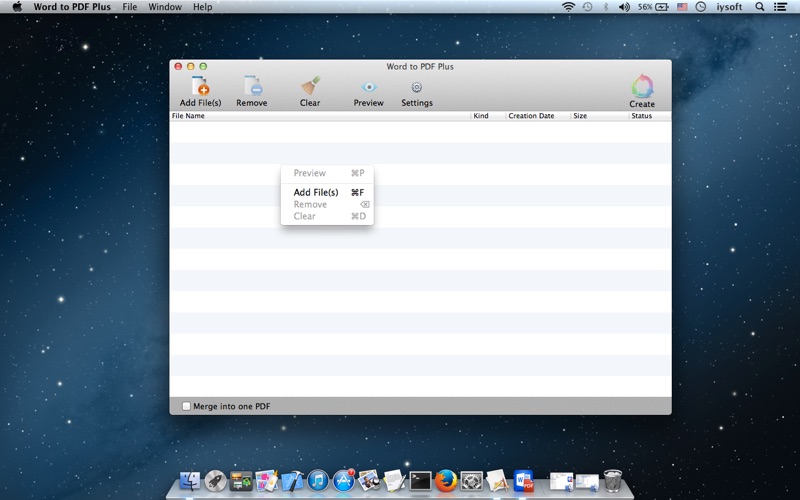The image size is (800, 500).
Task: Click the iysoft user name
Action: point(729,7)
